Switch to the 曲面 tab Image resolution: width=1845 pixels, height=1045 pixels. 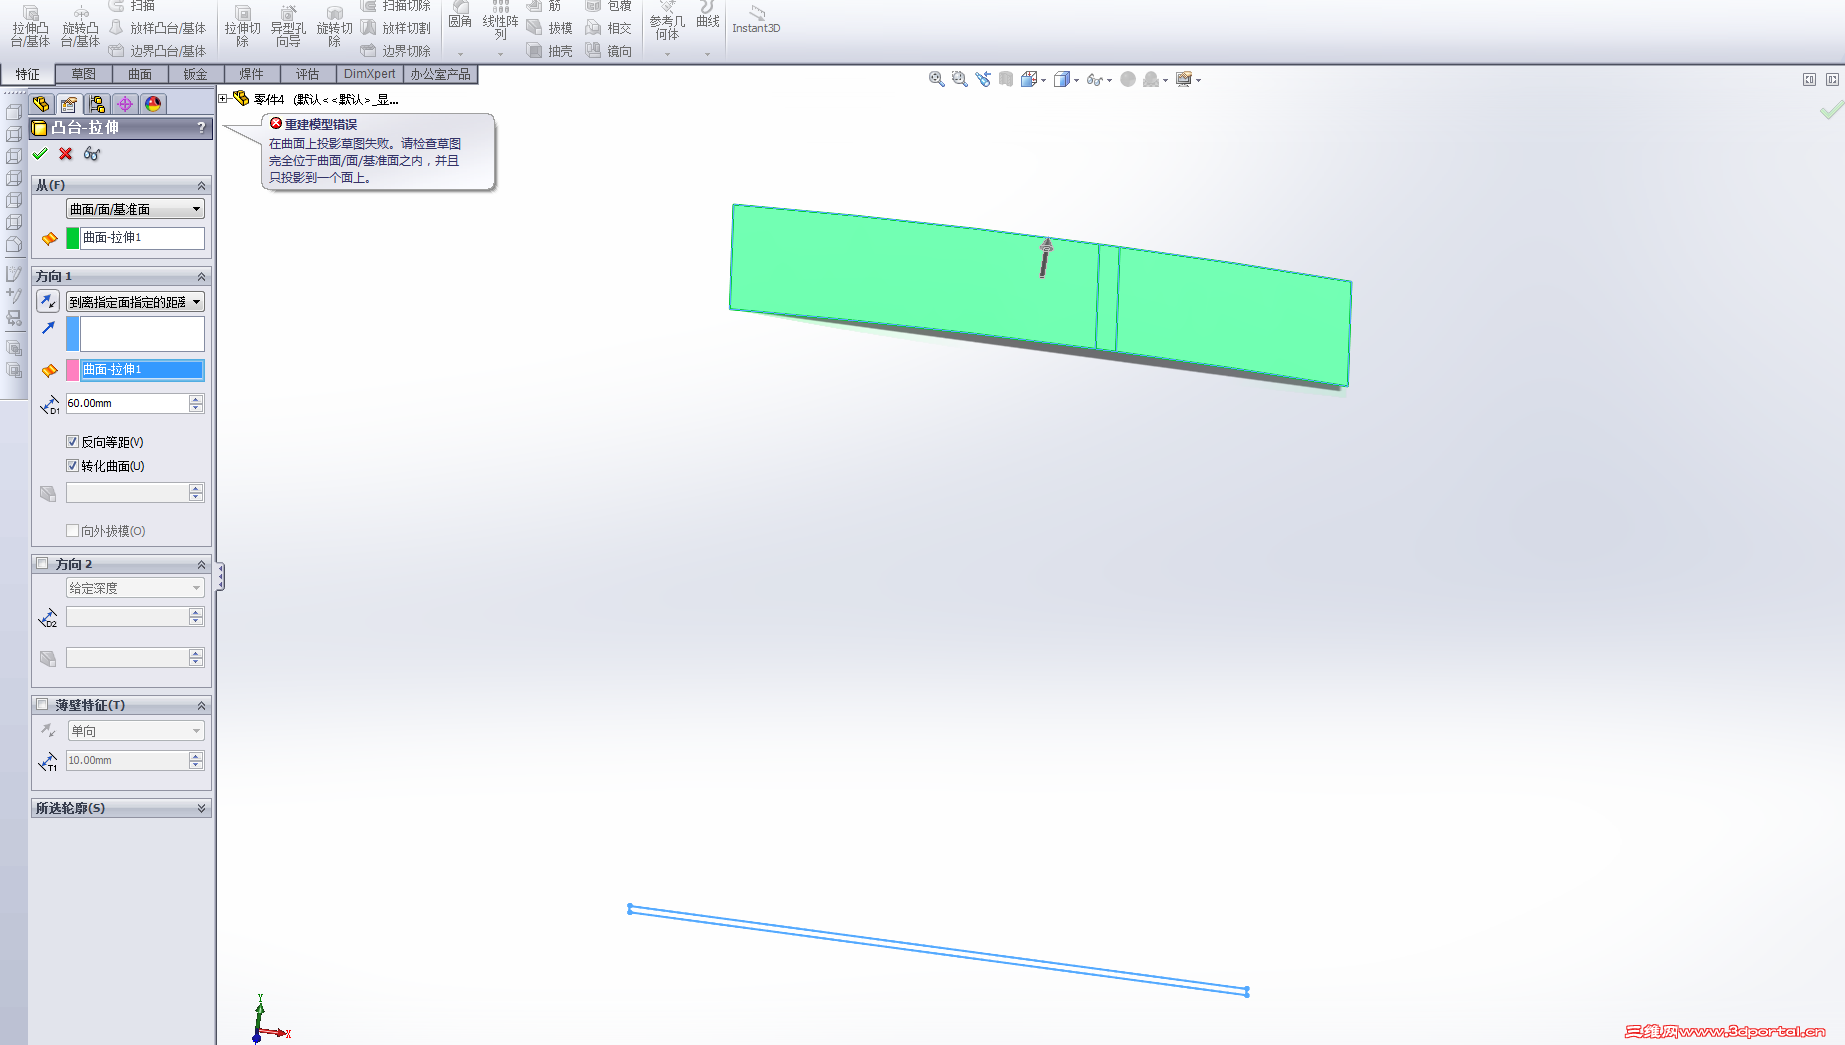click(x=139, y=74)
